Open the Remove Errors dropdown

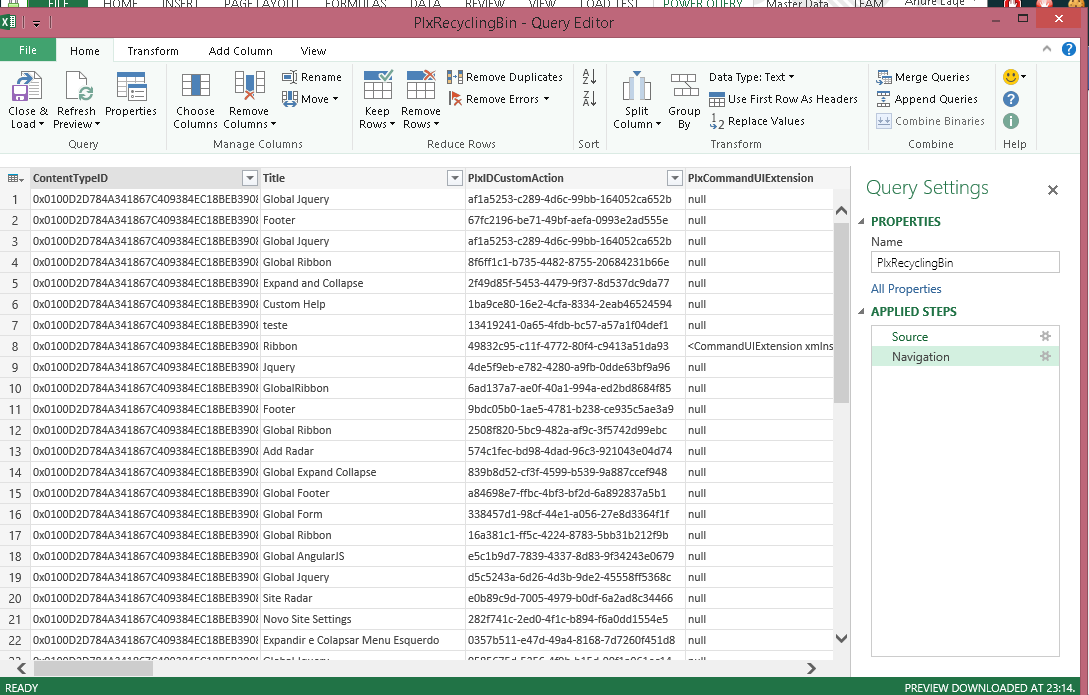547,99
